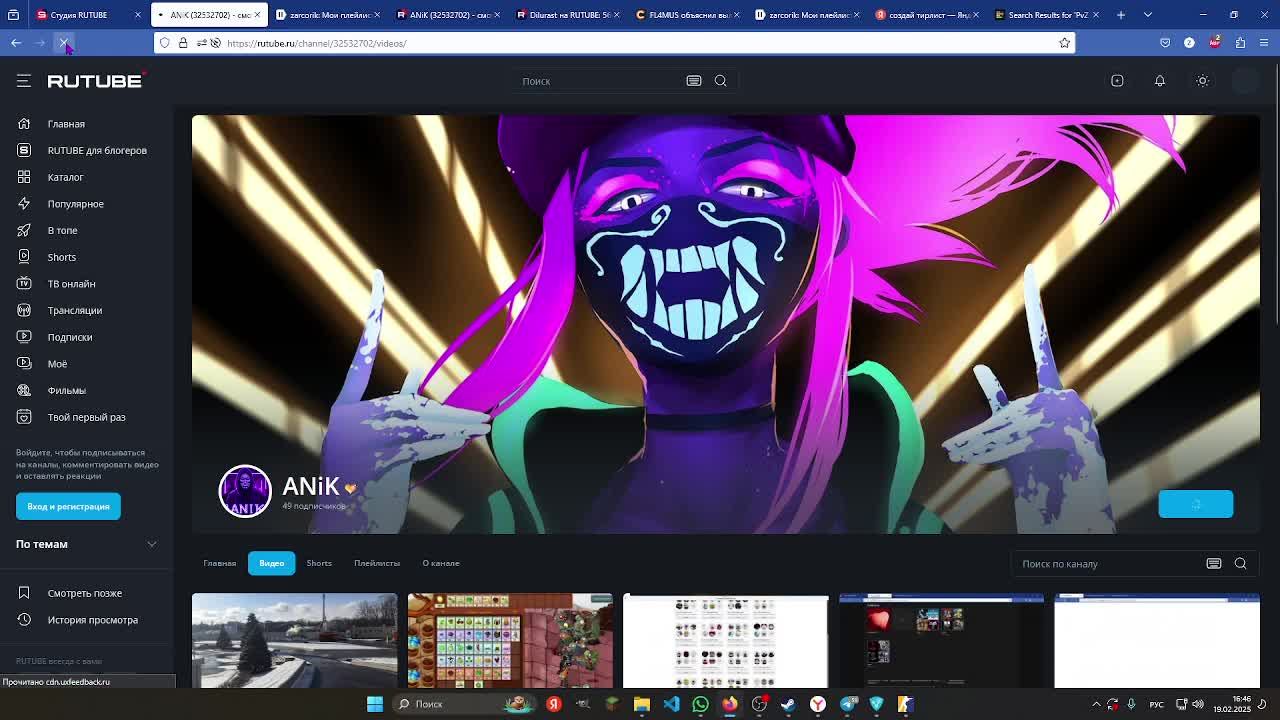Click the upload video icon in the header

coord(1117,81)
